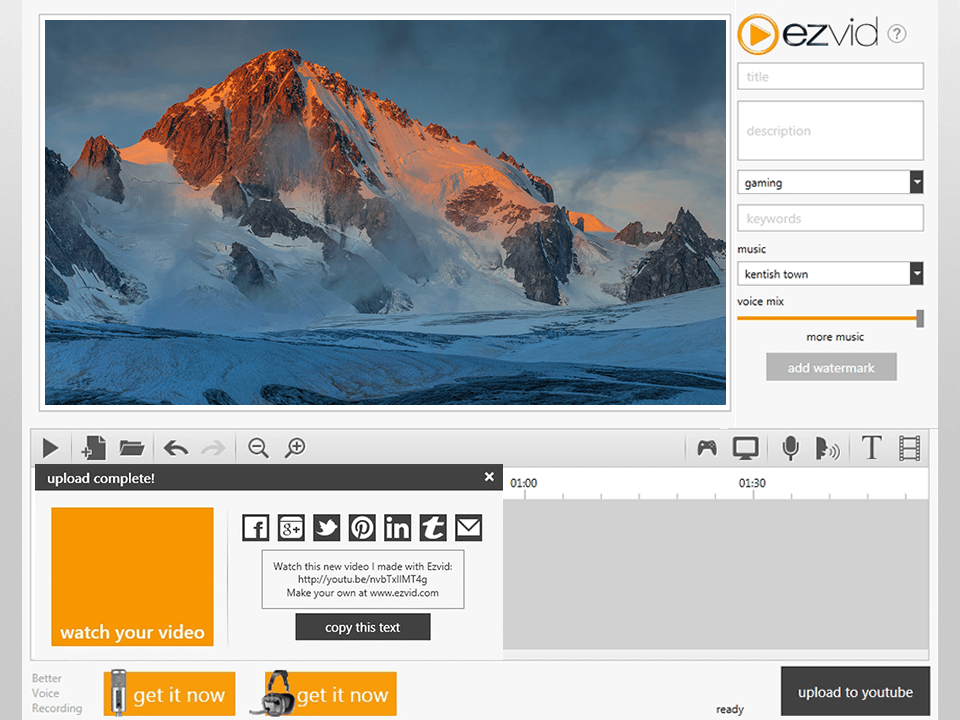960x720 pixels.
Task: Click the screen capture monitor icon
Action: pyautogui.click(x=745, y=448)
